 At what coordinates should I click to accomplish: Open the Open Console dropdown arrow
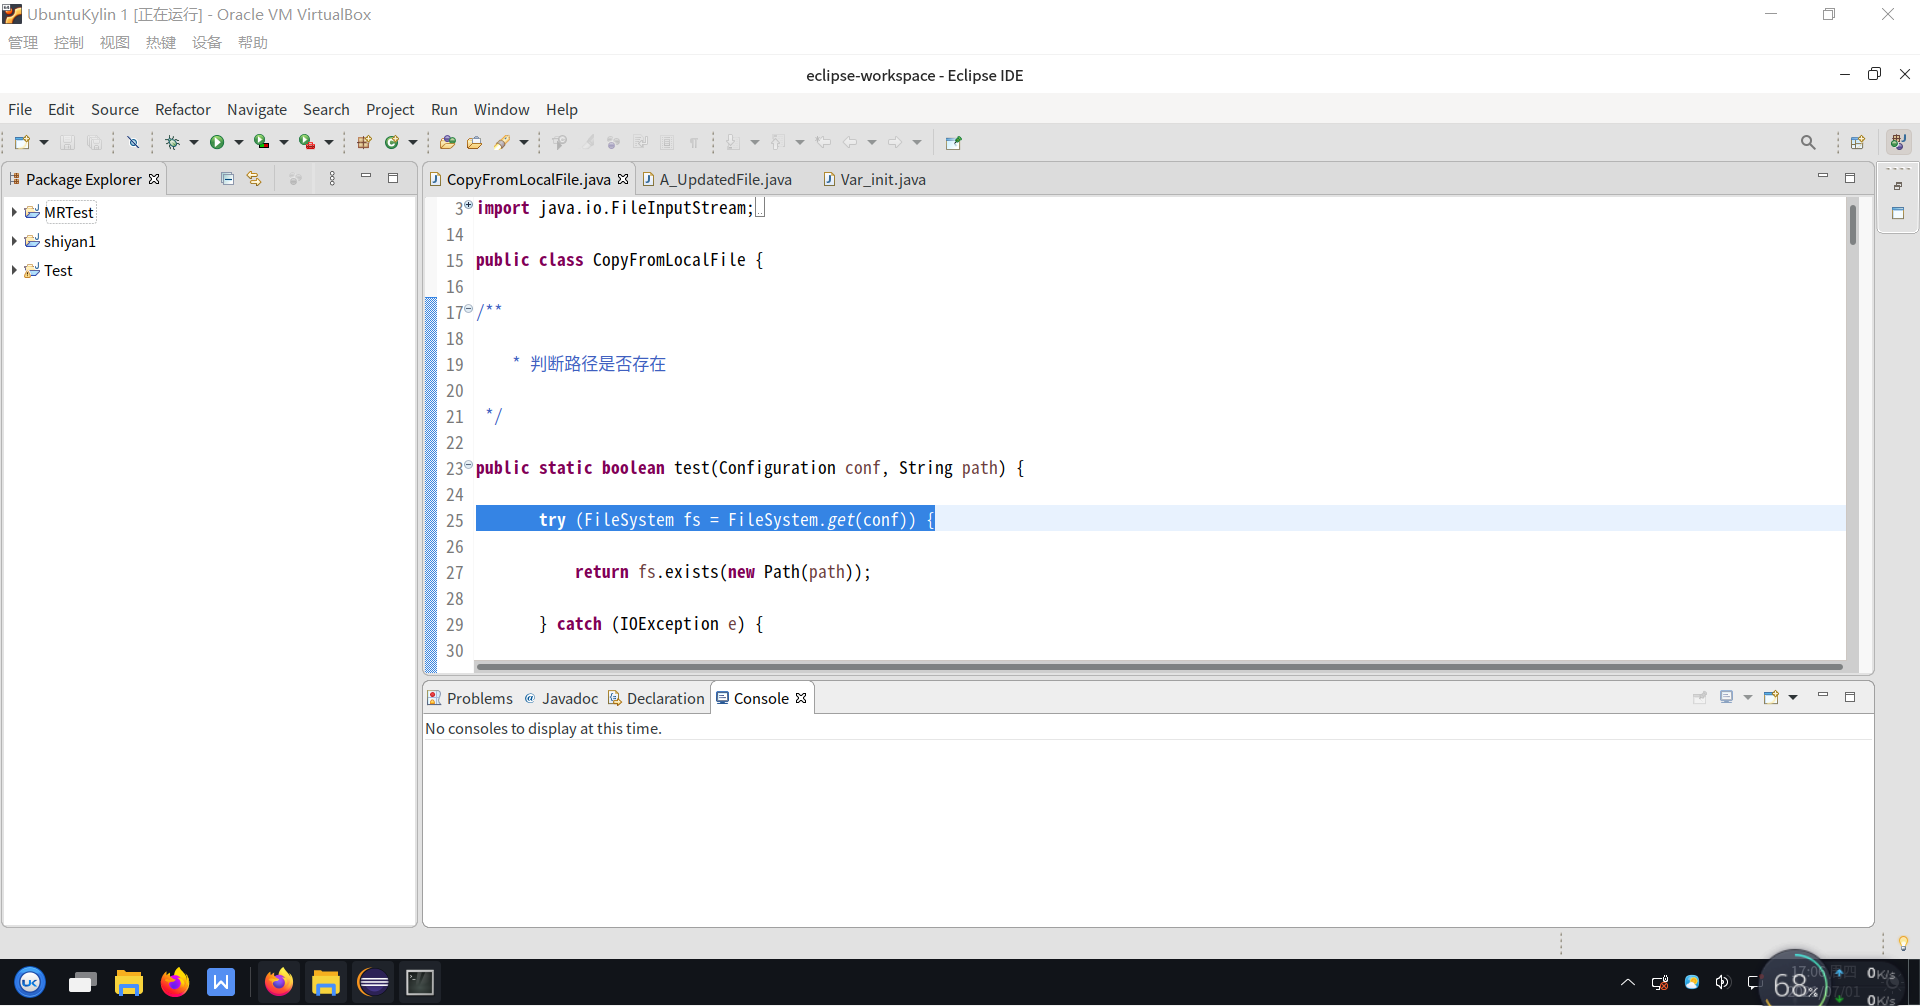1793,697
